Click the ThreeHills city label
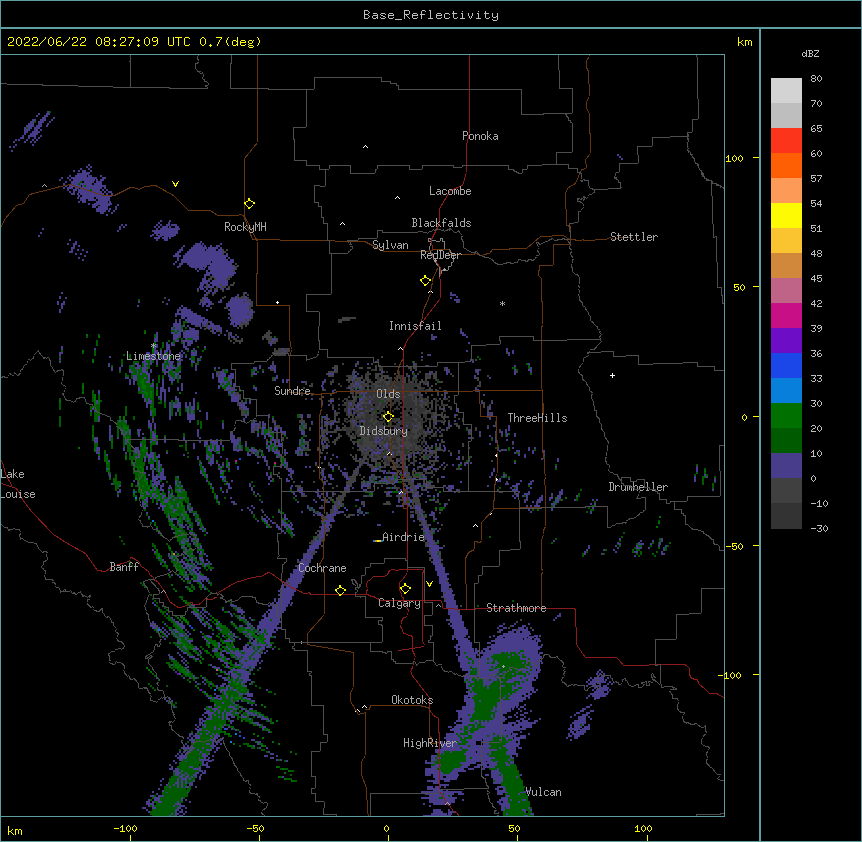Screen dimensions: 862x842 click(537, 418)
